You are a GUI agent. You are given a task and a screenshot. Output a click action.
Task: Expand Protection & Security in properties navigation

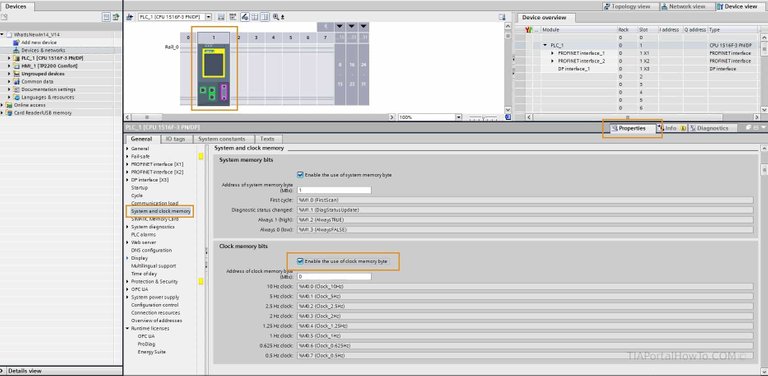point(127,282)
